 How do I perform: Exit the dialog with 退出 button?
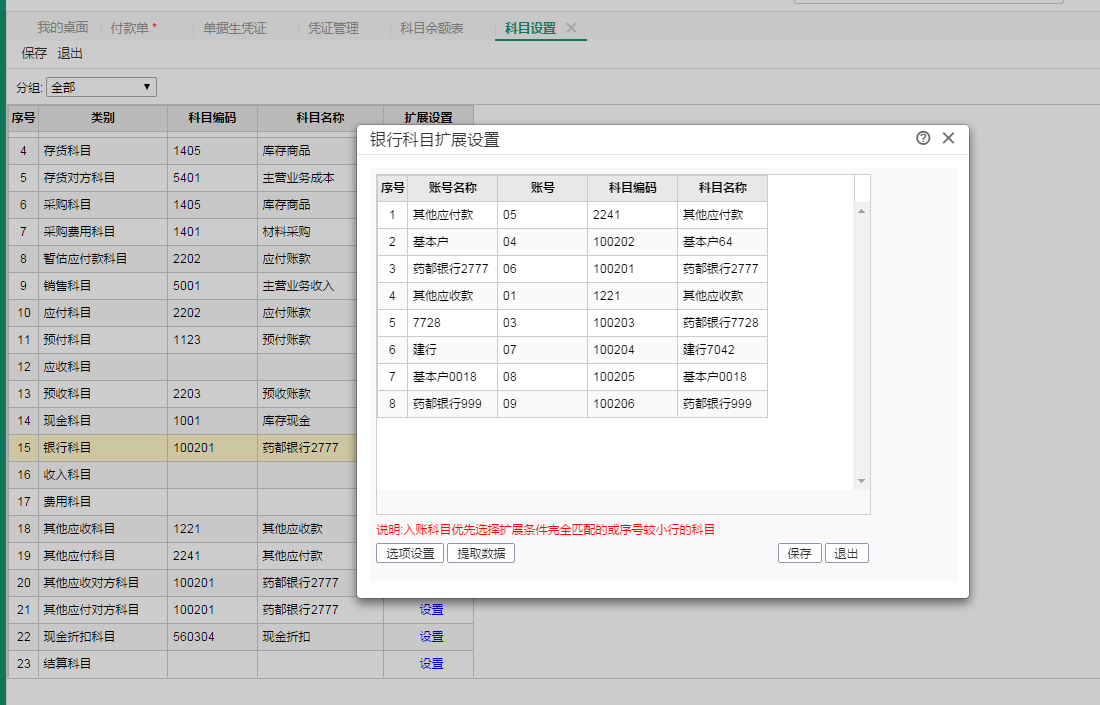847,553
